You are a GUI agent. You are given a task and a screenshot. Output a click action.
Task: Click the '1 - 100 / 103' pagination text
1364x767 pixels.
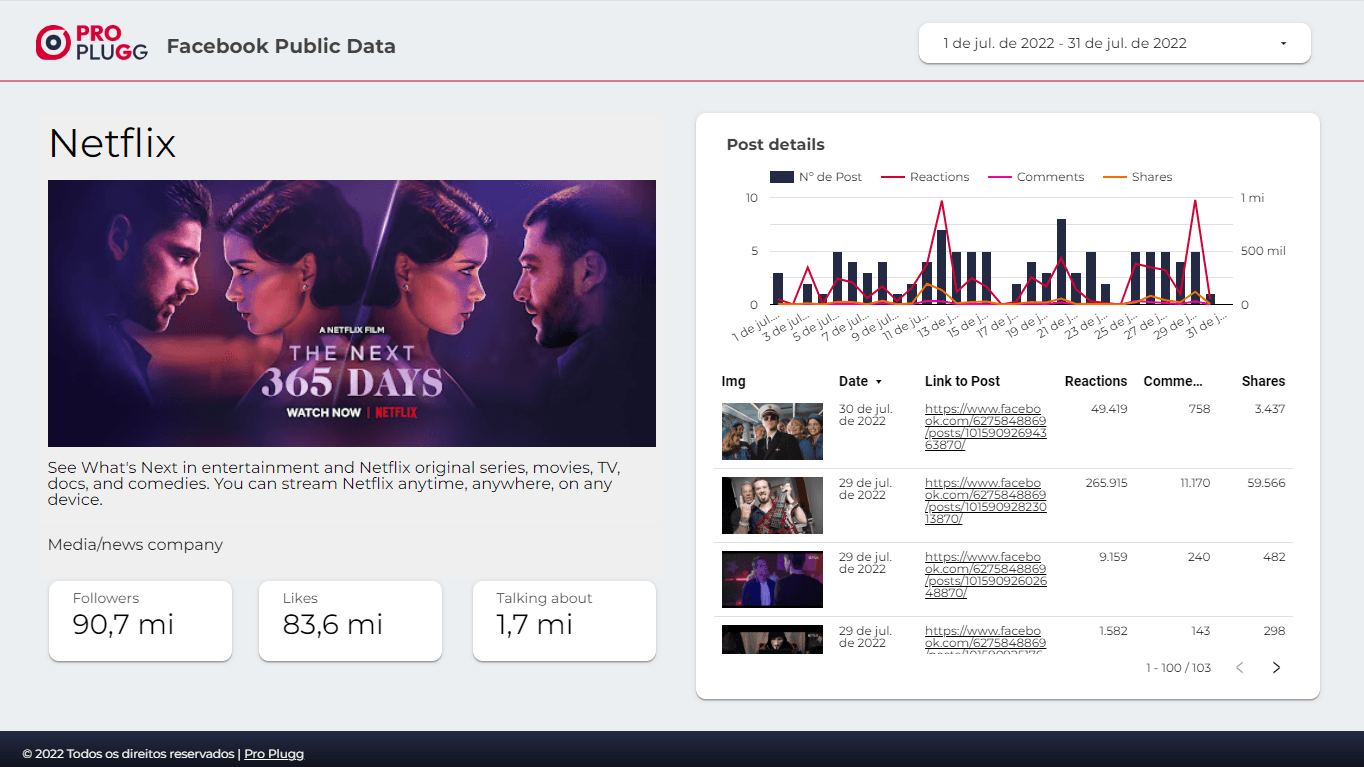tap(1178, 668)
